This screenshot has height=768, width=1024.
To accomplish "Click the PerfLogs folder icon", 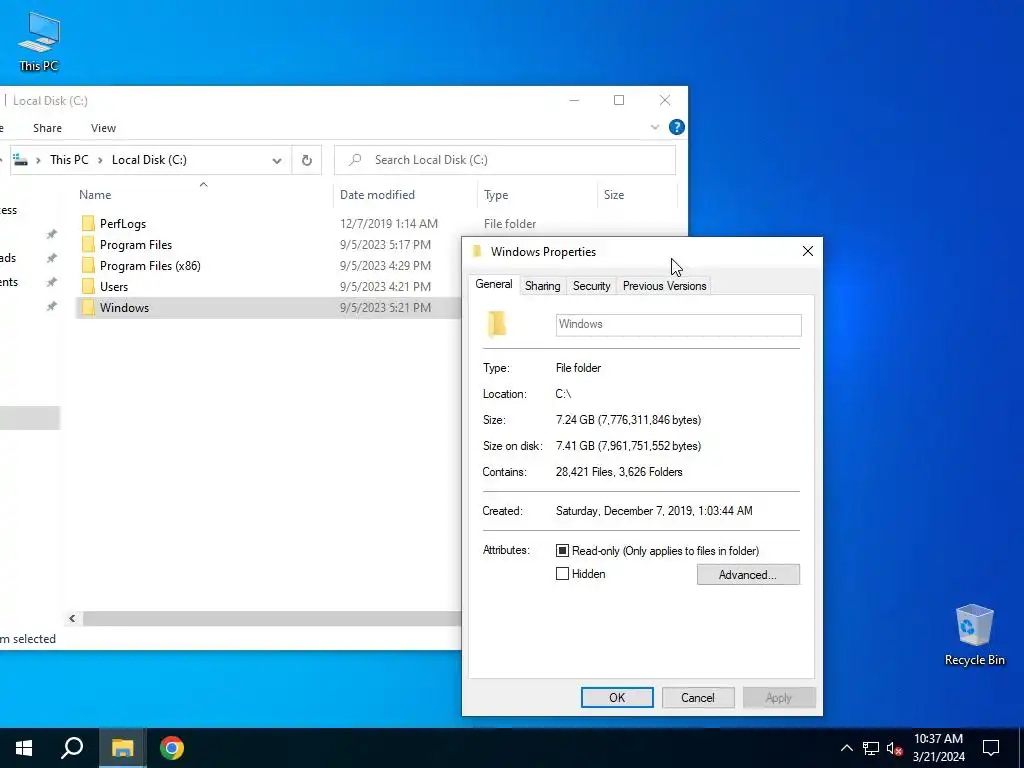I will pyautogui.click(x=88, y=223).
